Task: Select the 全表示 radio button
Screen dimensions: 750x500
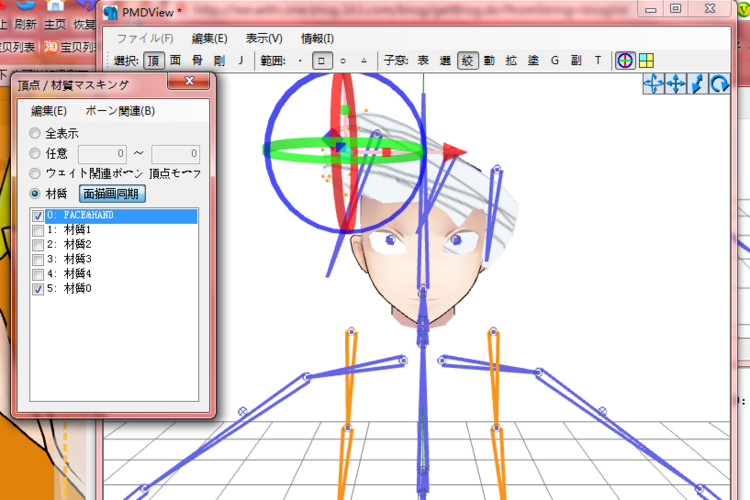Action: point(34,133)
